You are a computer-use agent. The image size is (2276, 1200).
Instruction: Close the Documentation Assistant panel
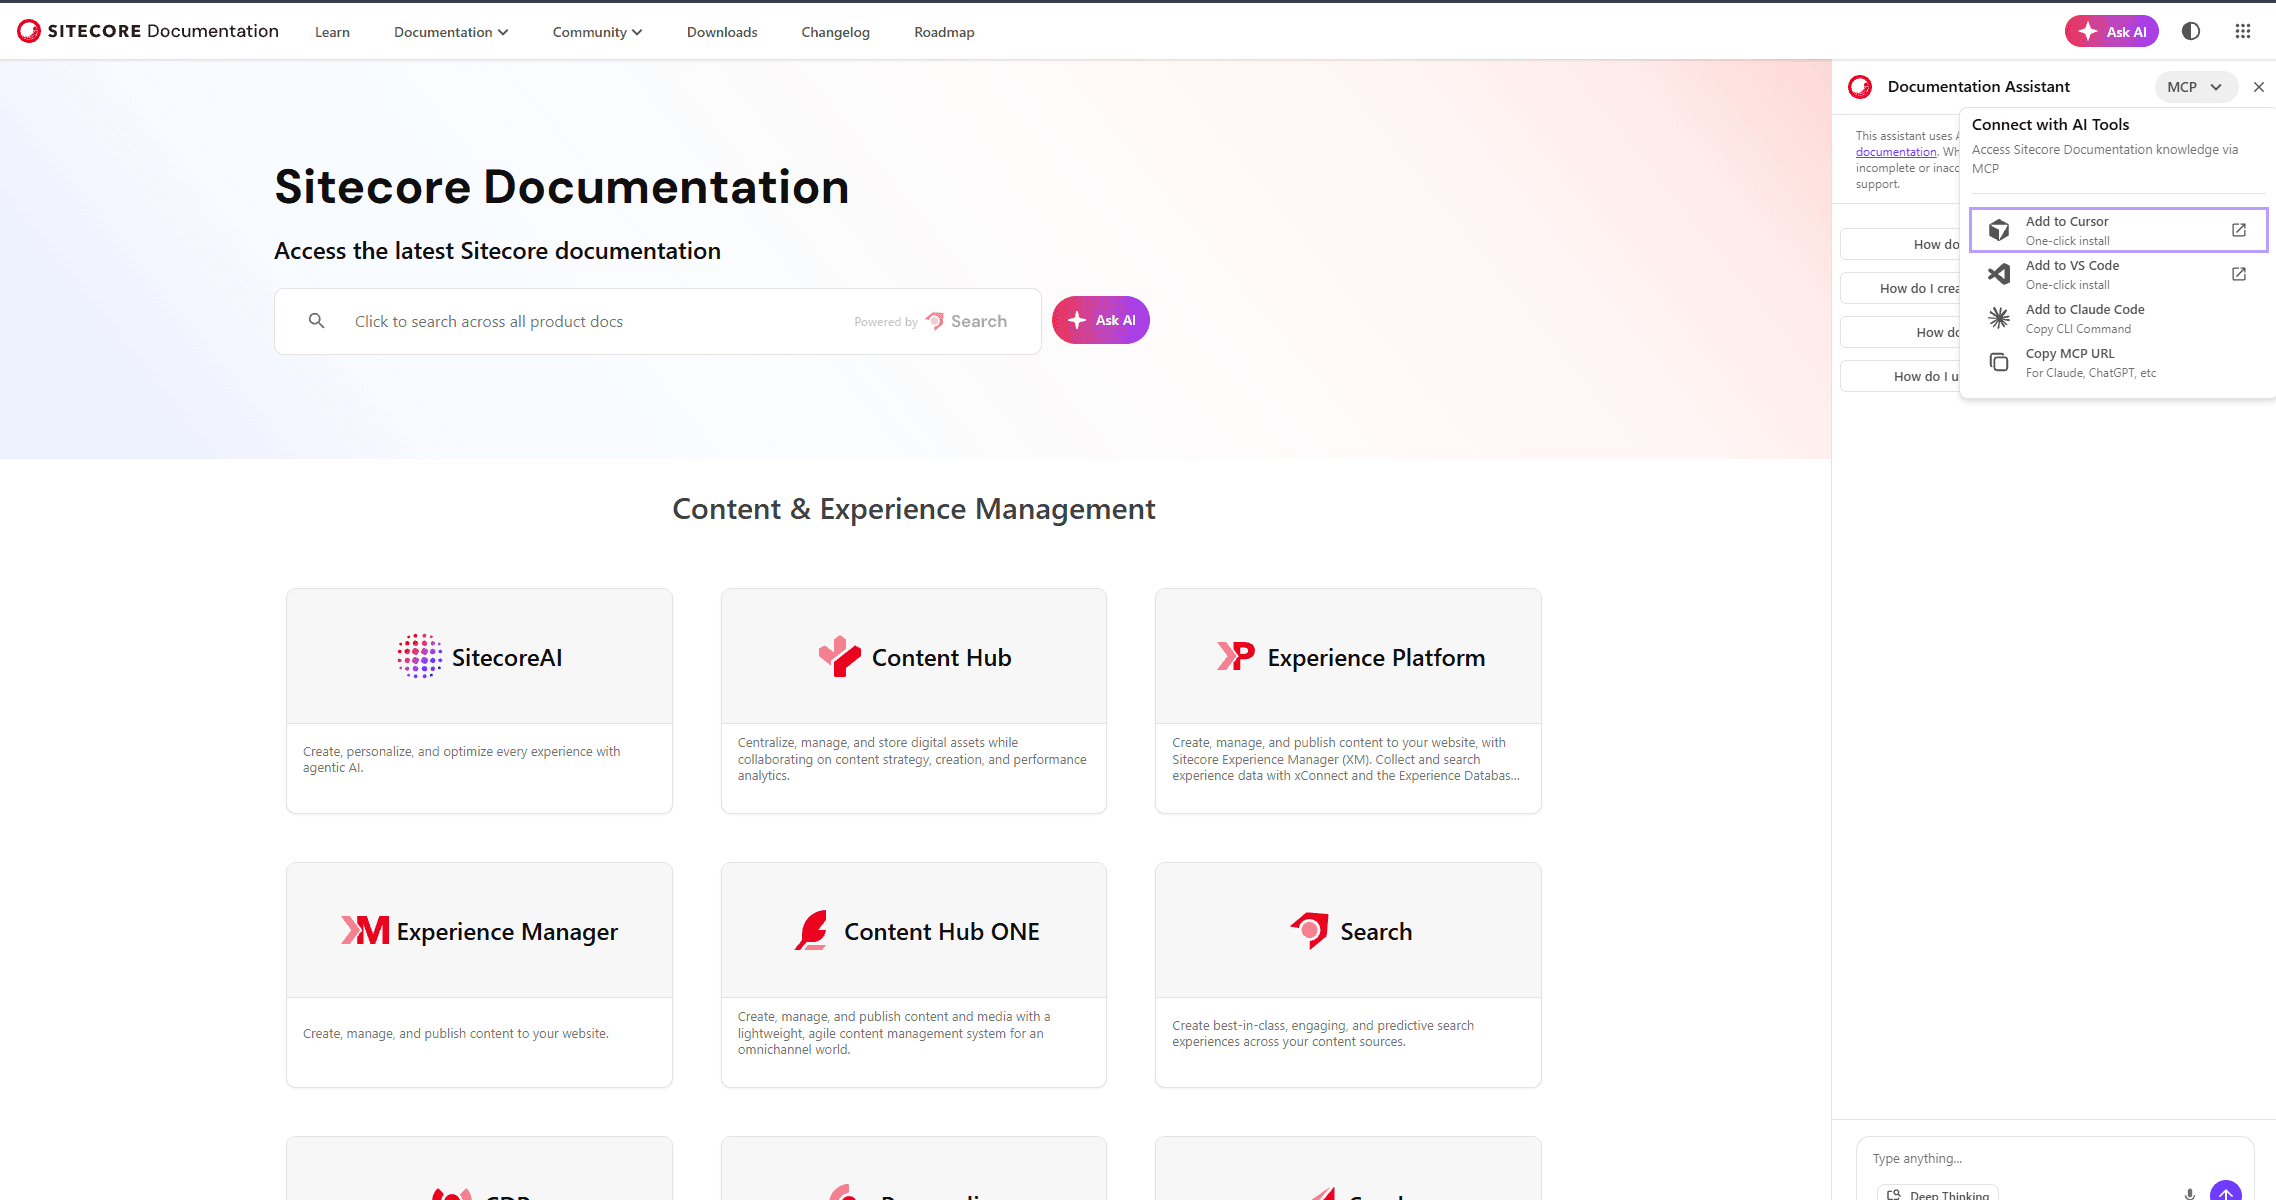2259,87
